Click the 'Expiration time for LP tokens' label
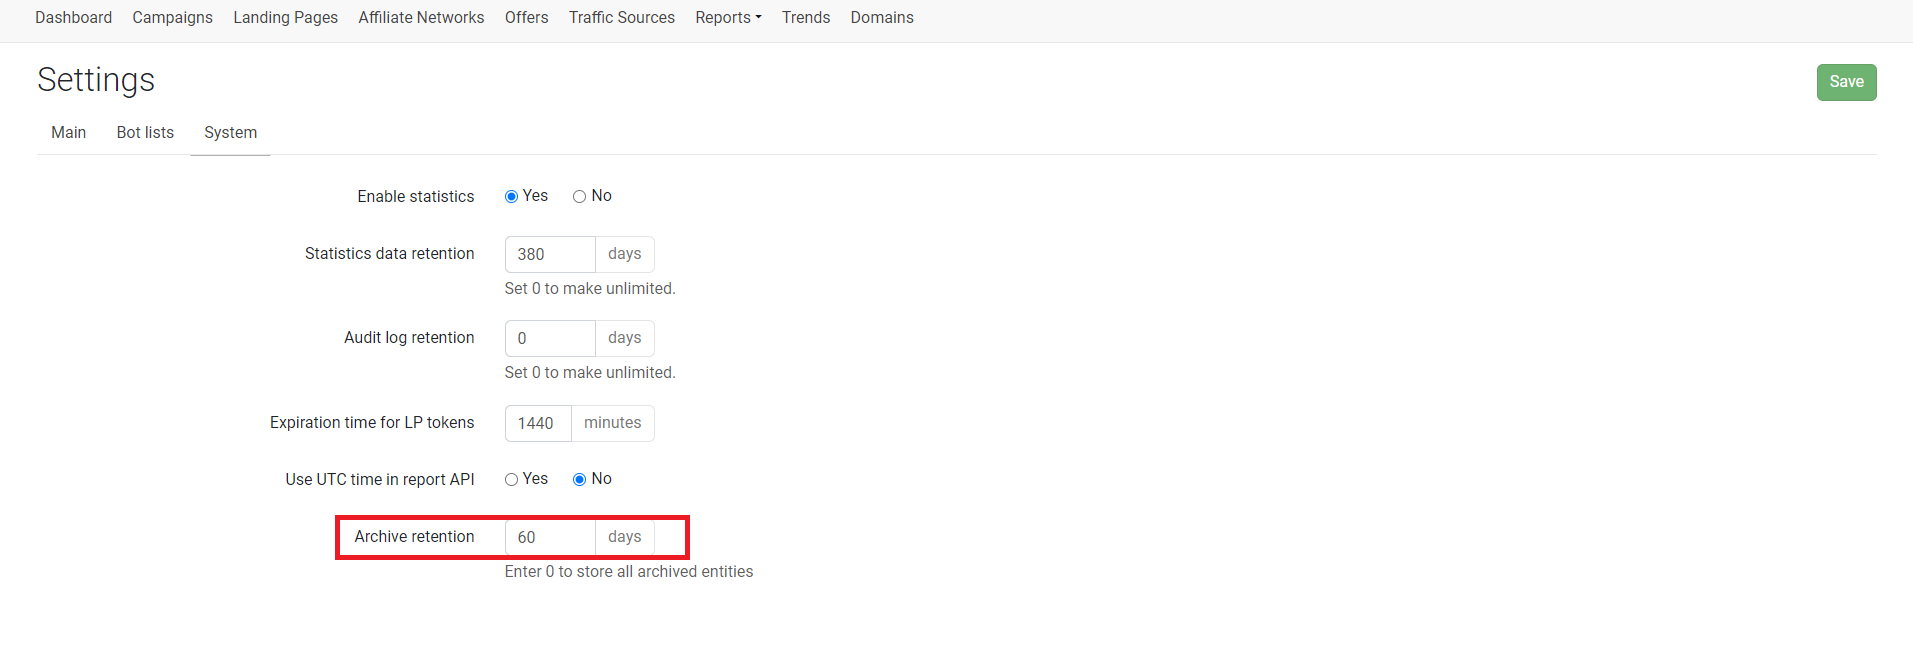The height and width of the screenshot is (659, 1913). (x=372, y=423)
